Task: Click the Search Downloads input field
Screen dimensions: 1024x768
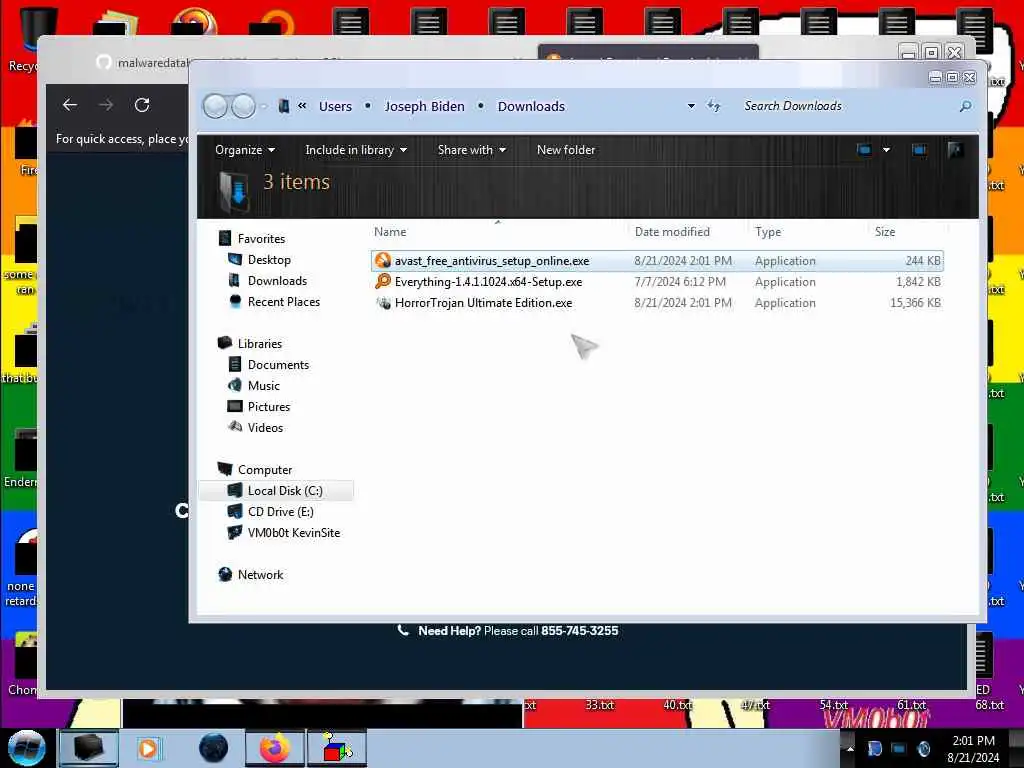Action: [847, 106]
